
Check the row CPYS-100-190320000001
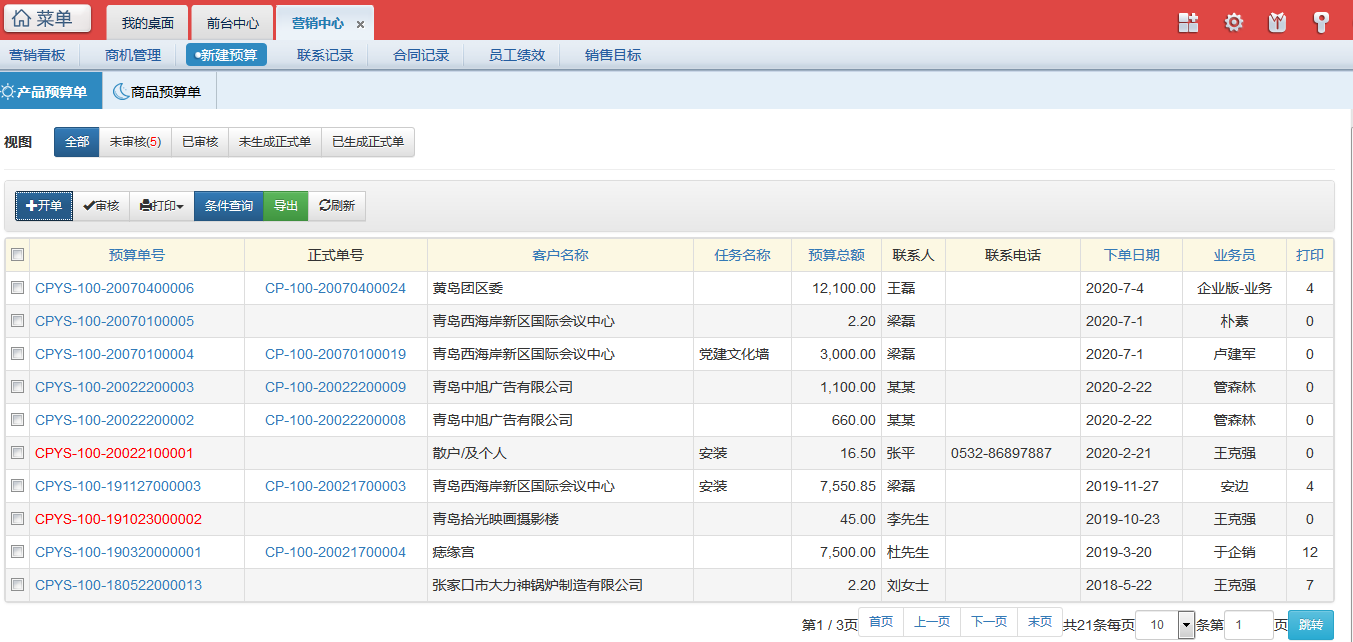tap(17, 552)
